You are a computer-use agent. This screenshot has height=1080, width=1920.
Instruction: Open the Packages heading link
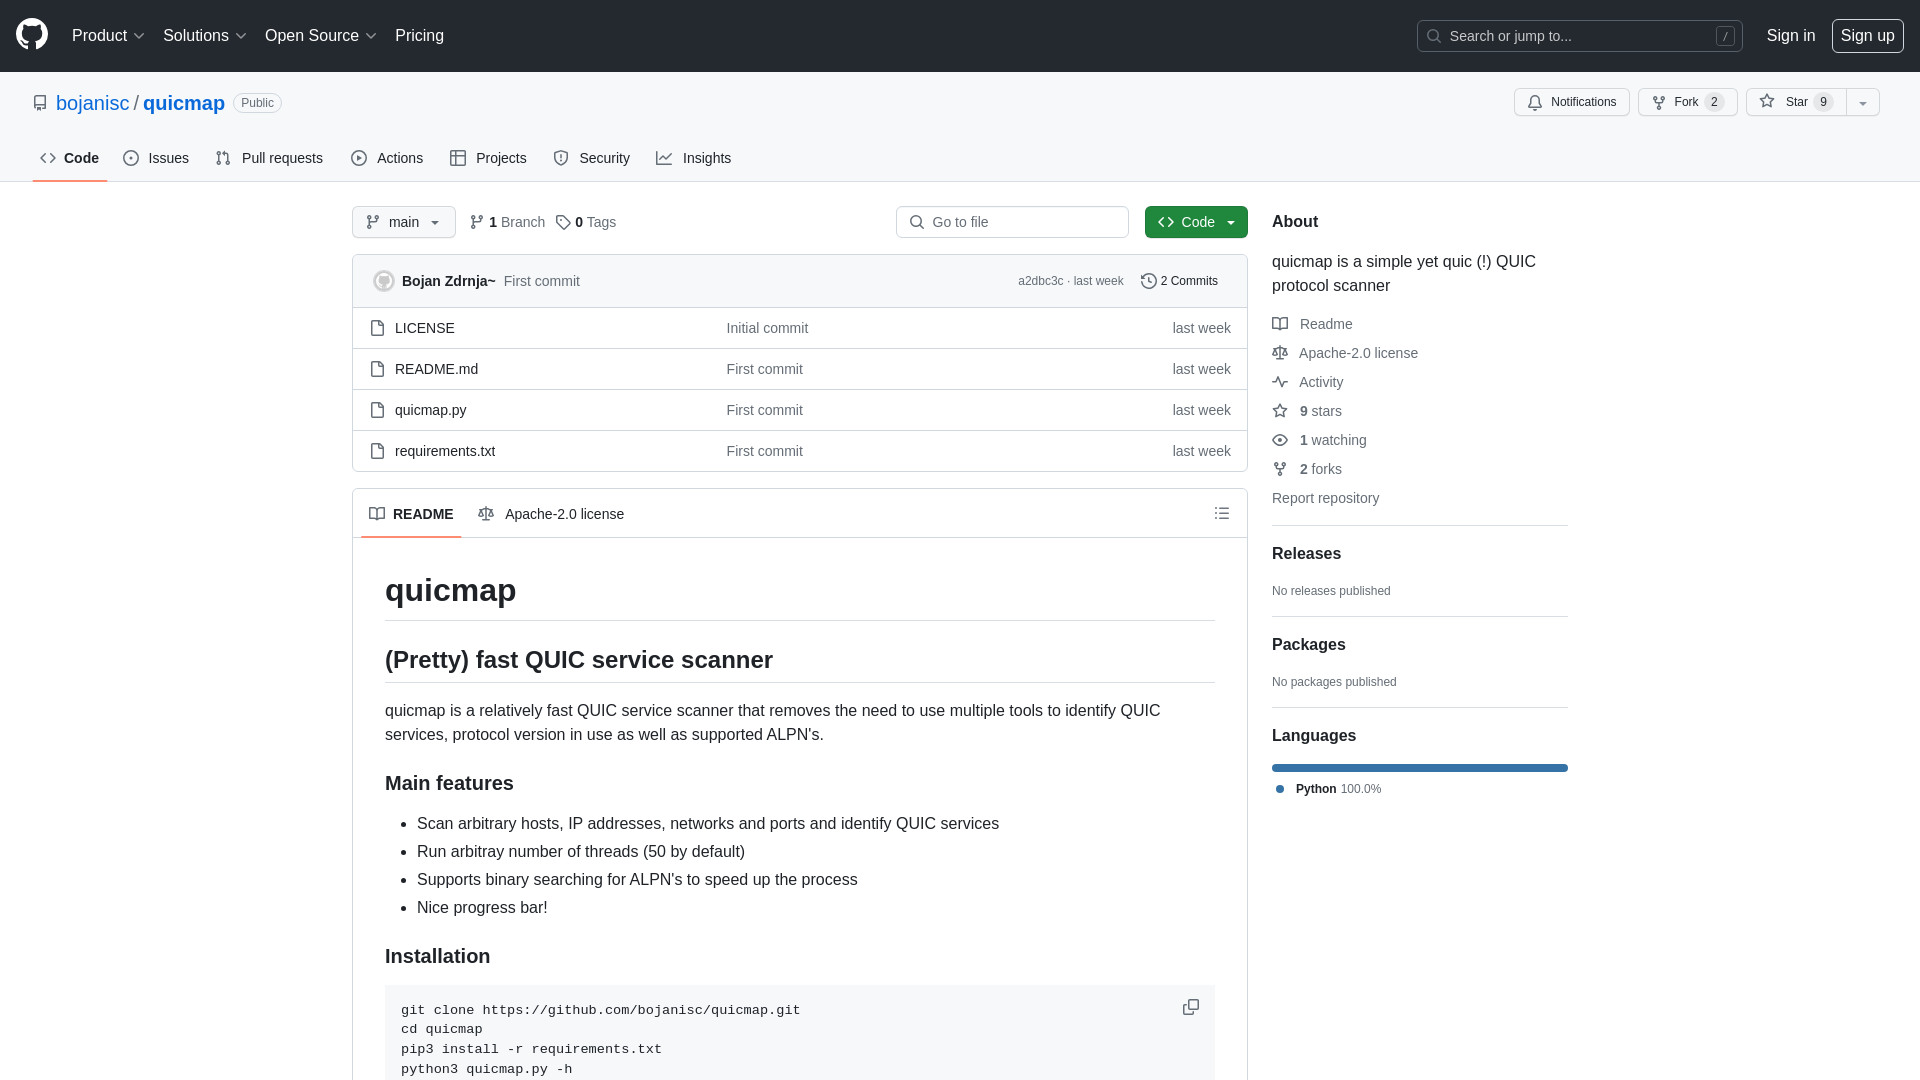(x=1308, y=645)
